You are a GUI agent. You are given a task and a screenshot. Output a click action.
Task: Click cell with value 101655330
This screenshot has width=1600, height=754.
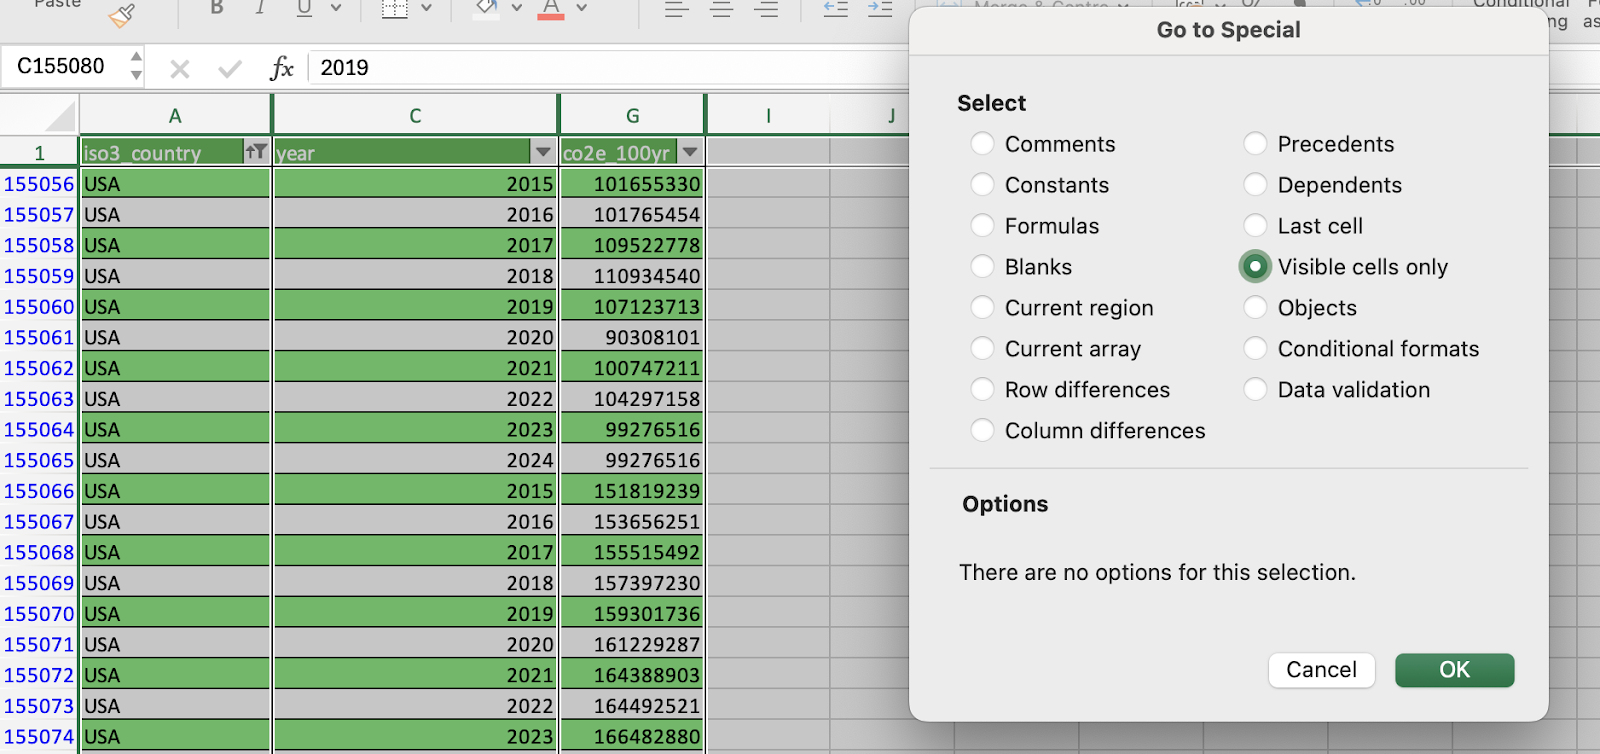[x=632, y=184]
